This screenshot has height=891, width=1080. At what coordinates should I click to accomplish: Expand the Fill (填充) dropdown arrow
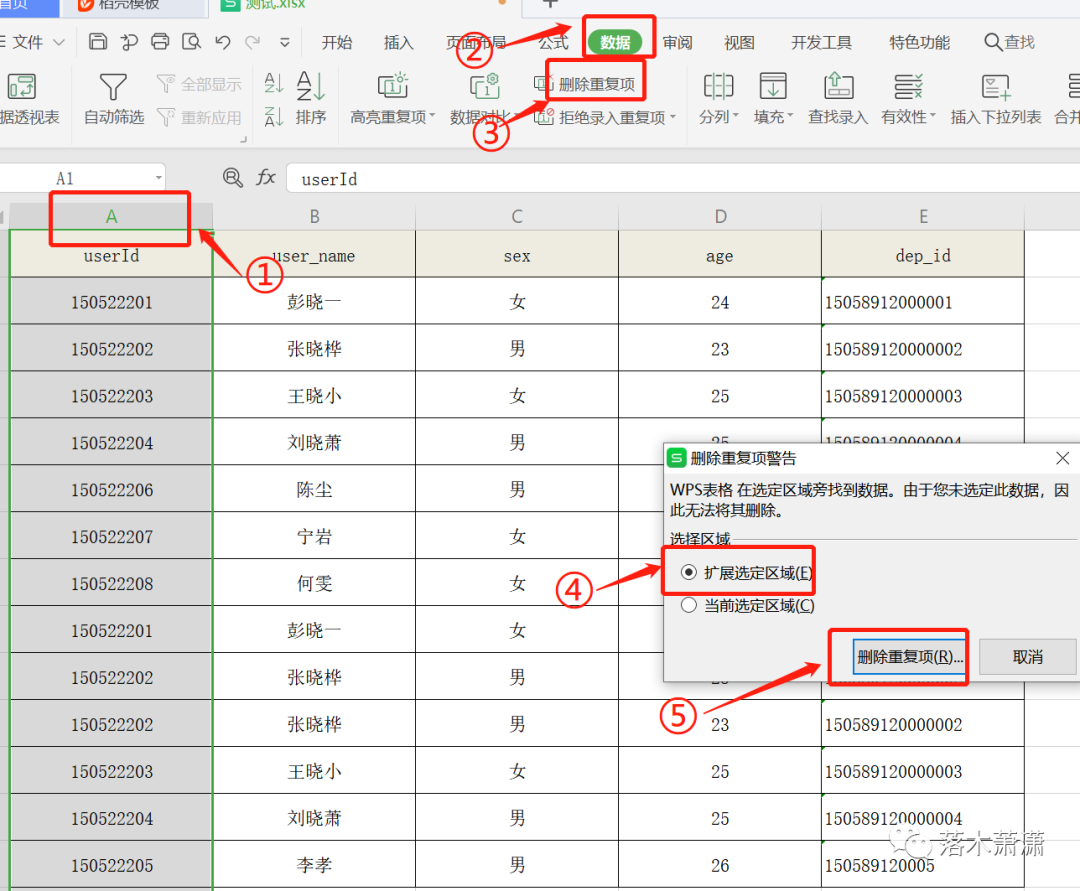tap(790, 116)
